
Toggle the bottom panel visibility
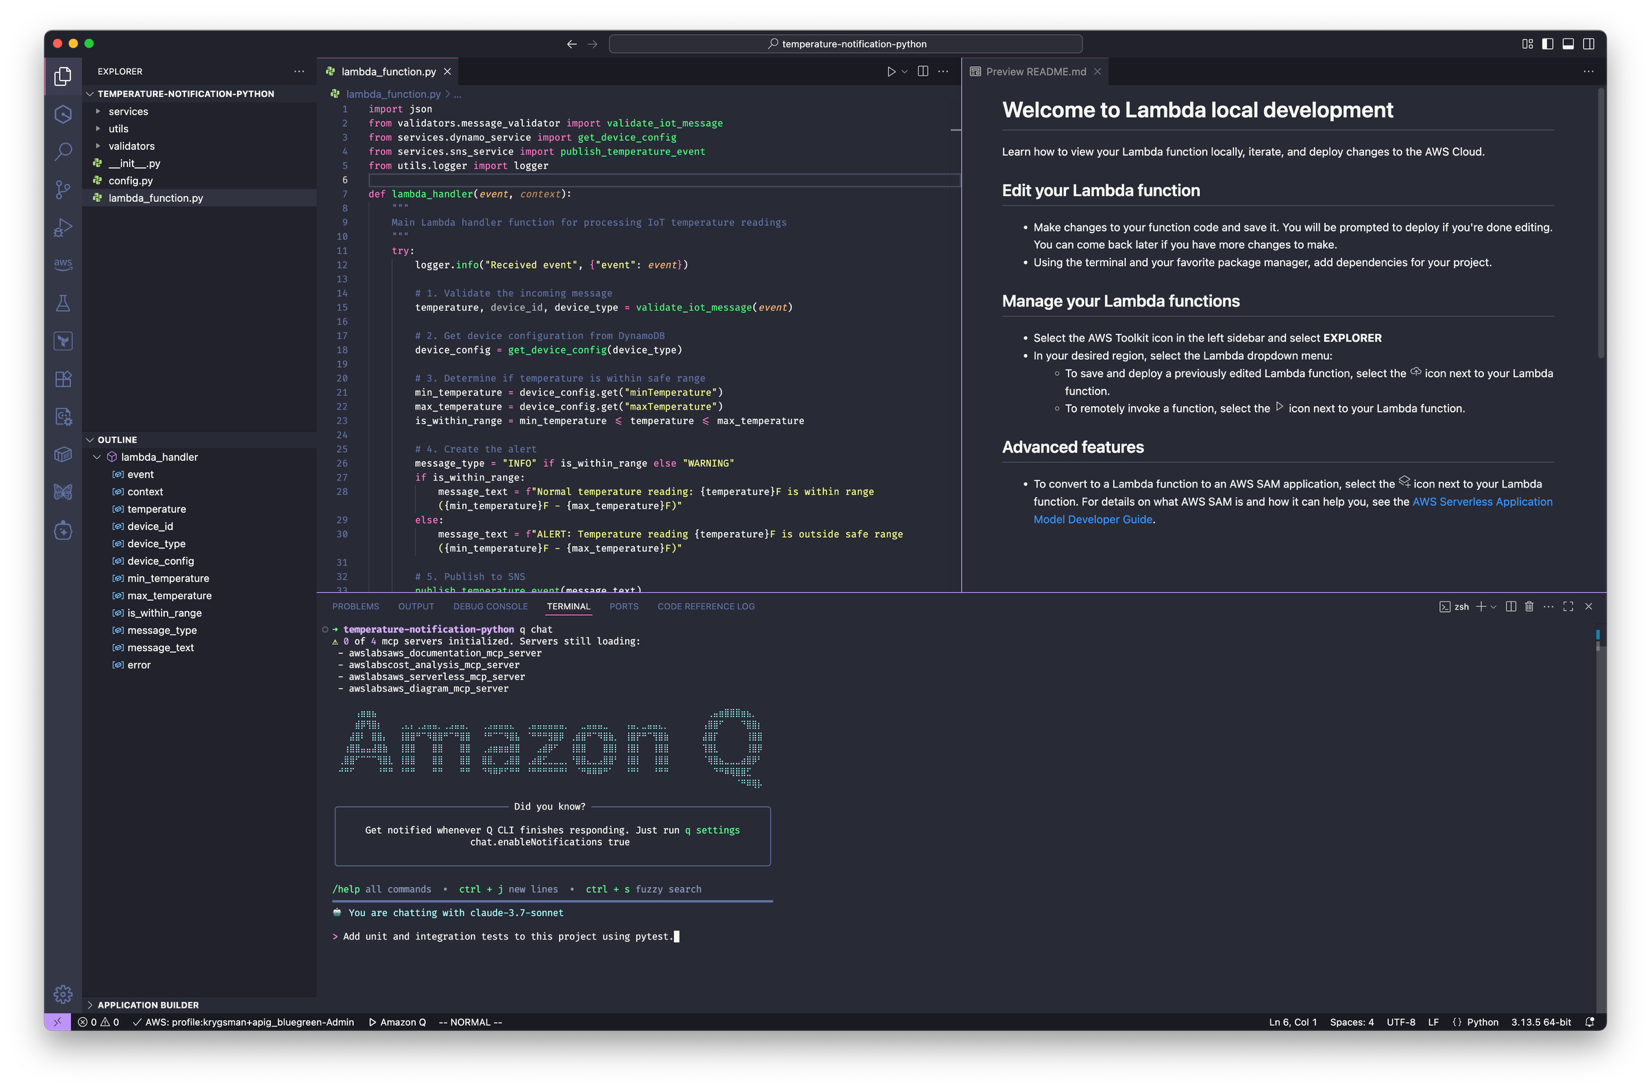(x=1568, y=44)
